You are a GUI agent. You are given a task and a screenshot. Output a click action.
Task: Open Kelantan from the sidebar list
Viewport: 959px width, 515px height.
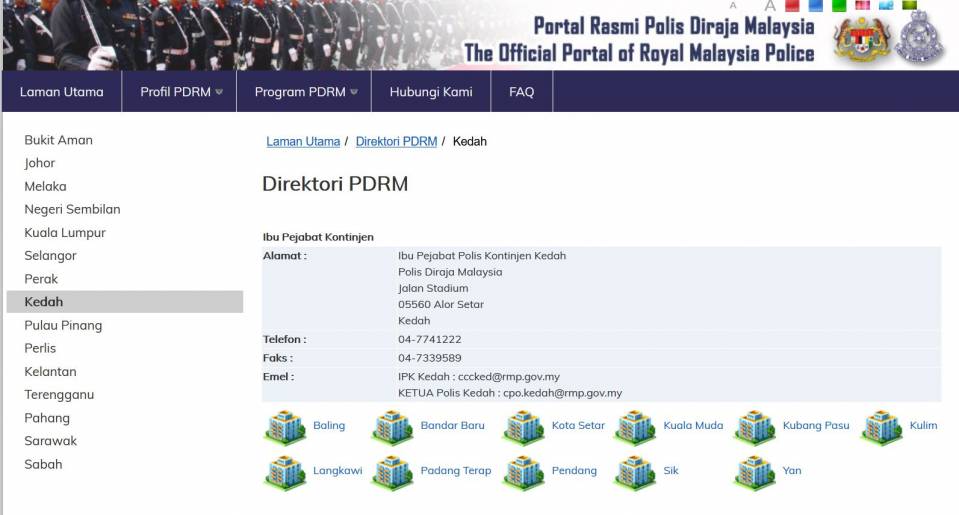tap(50, 371)
